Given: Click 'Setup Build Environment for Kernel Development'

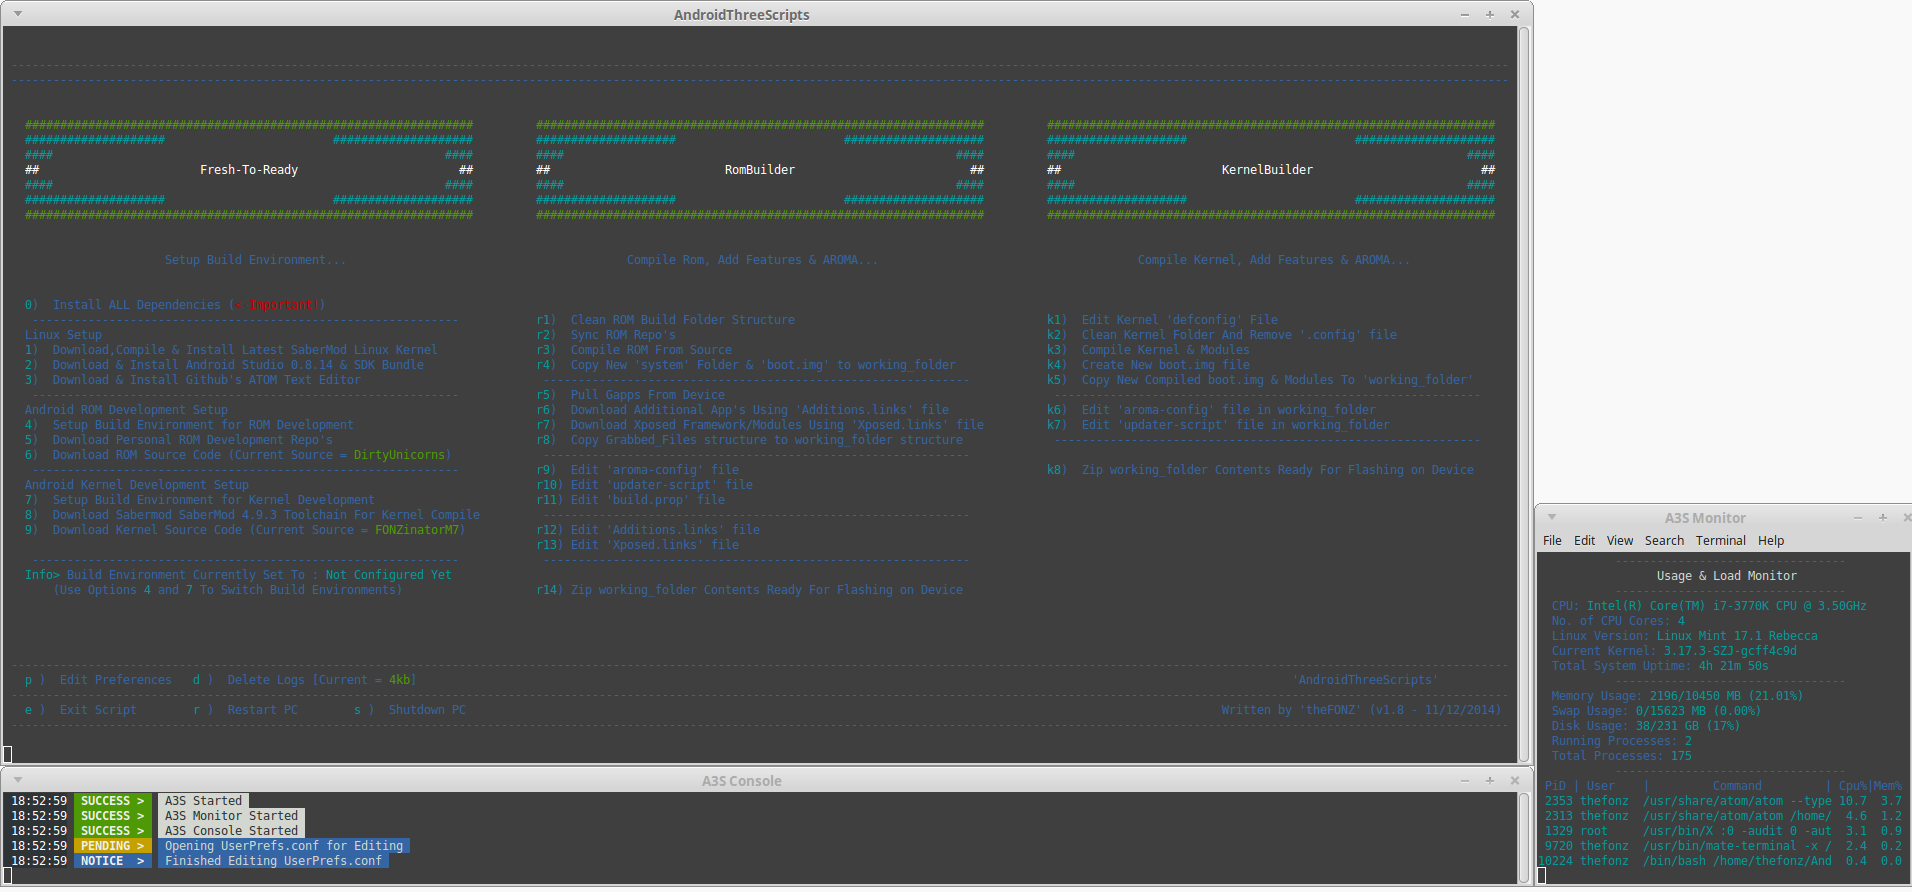Looking at the screenshot, I should coord(200,500).
